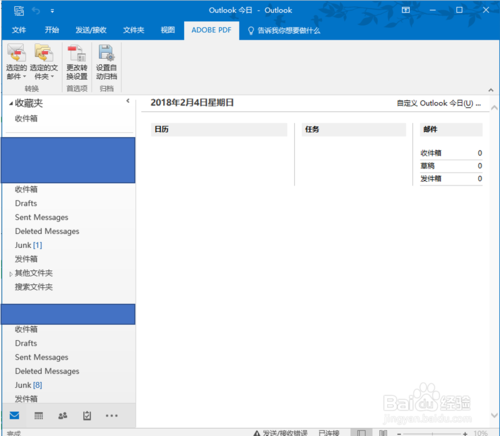Viewport: 500px width, 436px height.
Task: Select the Normal view button in the status bar
Action: tap(361, 433)
